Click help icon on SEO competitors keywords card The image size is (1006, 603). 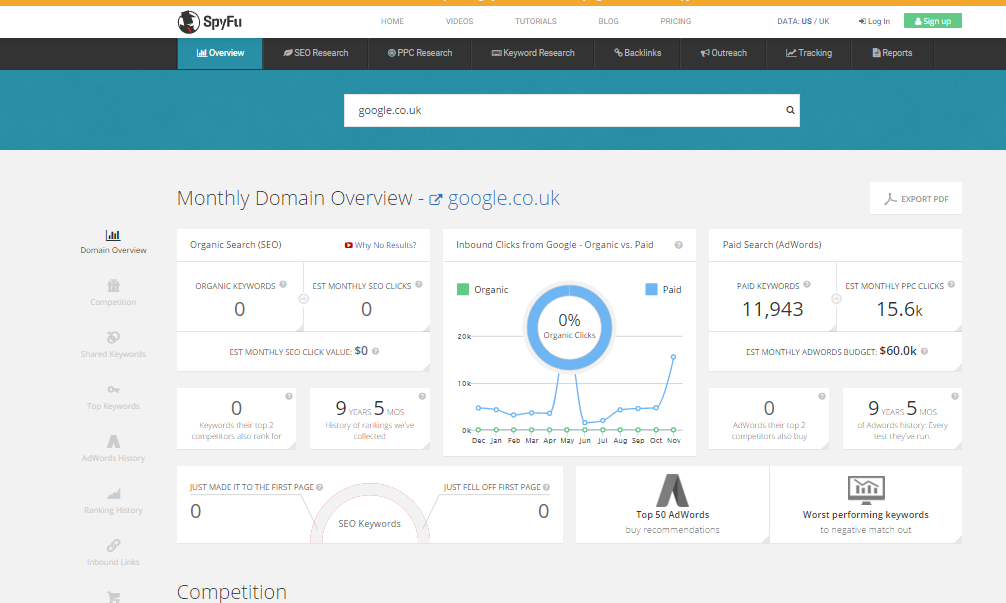click(289, 396)
